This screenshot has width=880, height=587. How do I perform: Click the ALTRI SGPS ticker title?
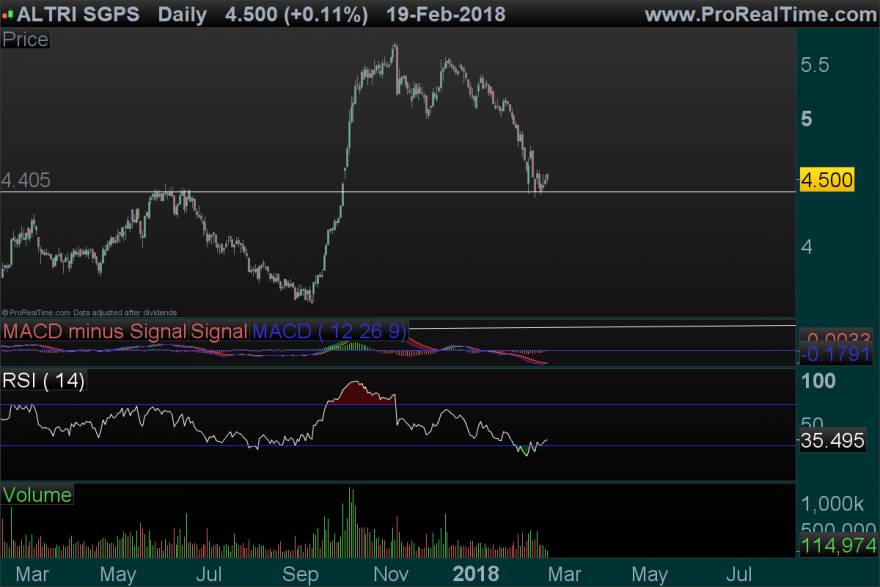(x=78, y=13)
